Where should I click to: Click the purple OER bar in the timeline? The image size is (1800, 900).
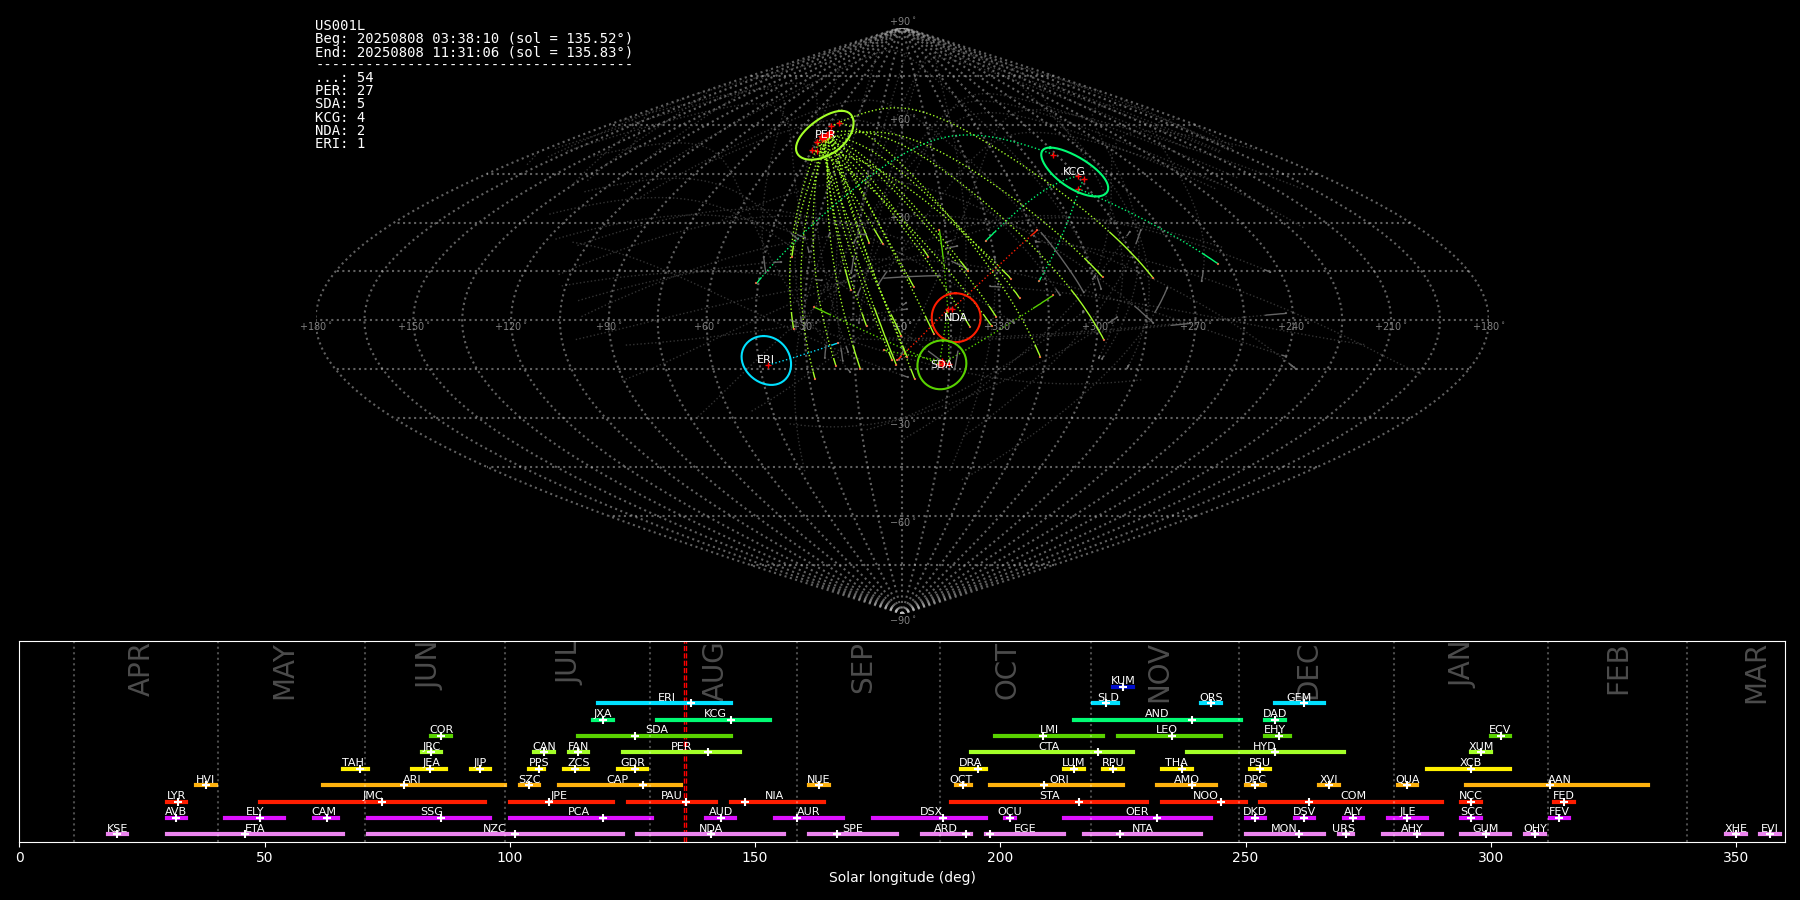click(x=1137, y=818)
